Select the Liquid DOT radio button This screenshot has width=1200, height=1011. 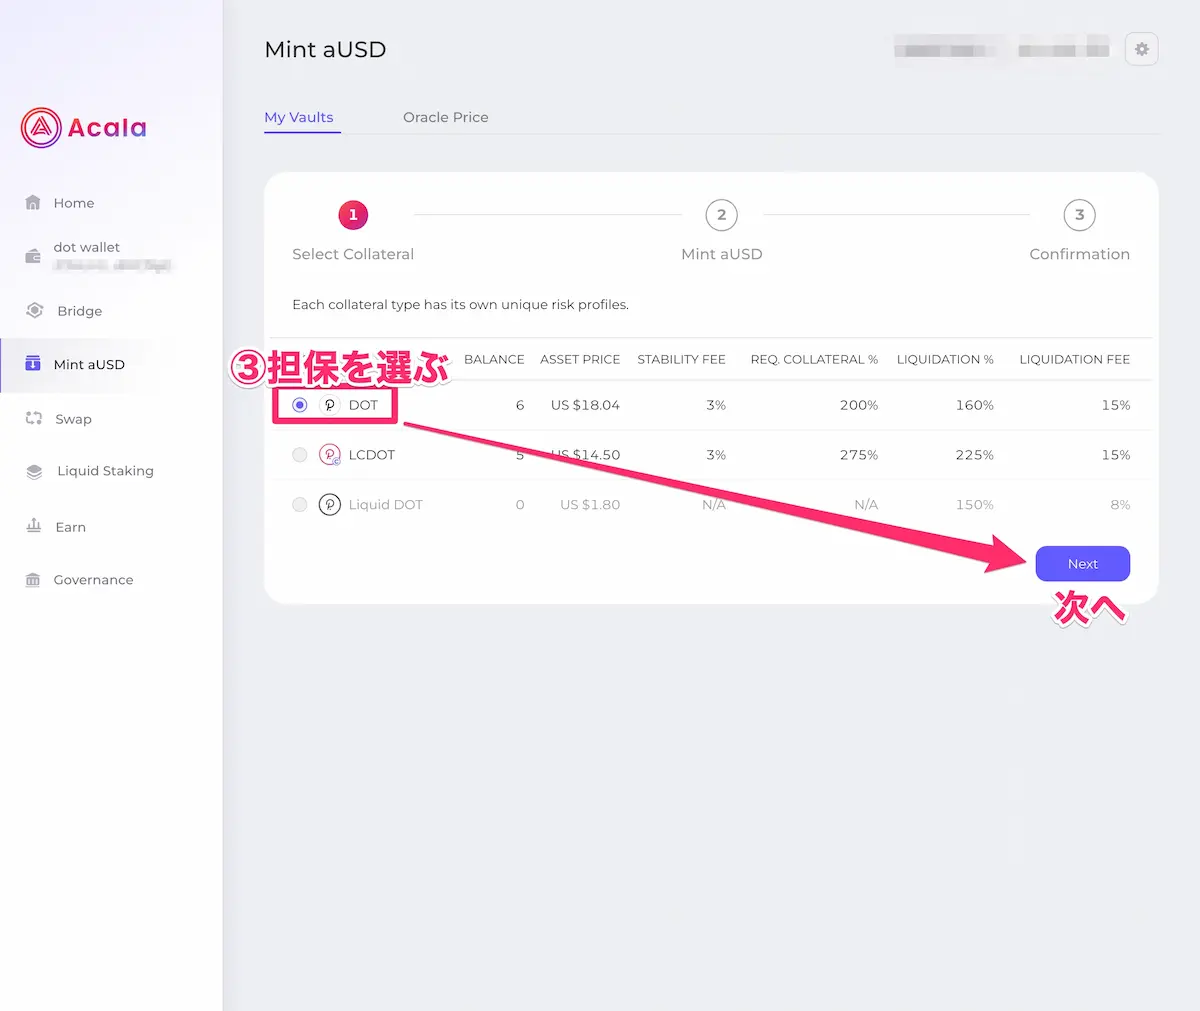[x=299, y=505]
